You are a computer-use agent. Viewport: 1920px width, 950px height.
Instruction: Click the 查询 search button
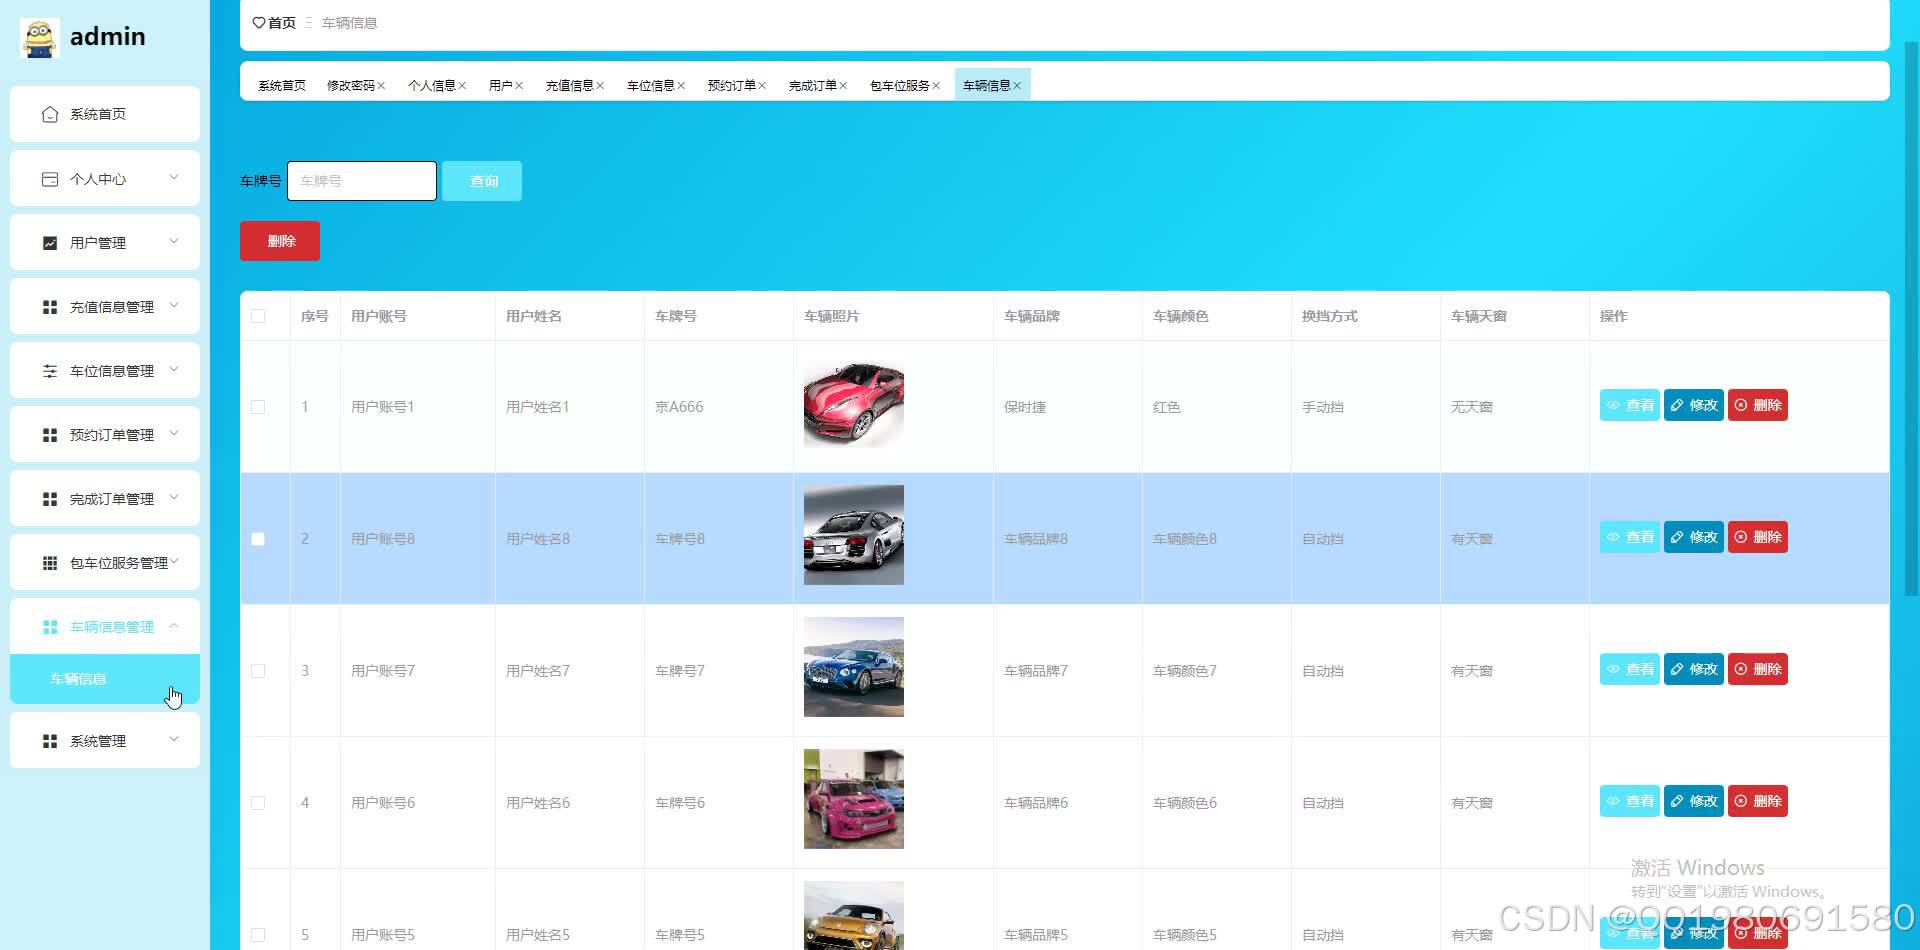coord(482,181)
